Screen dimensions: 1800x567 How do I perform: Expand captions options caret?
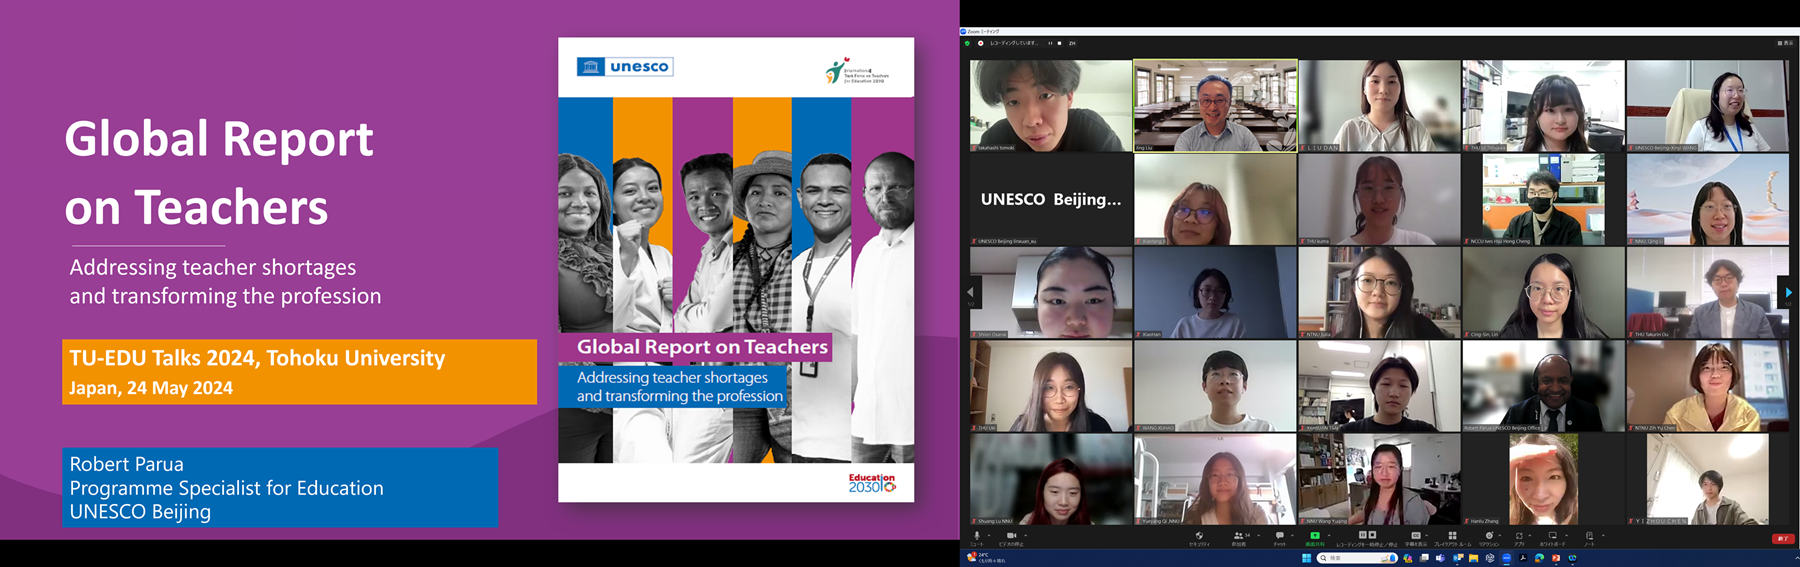coord(1427,535)
